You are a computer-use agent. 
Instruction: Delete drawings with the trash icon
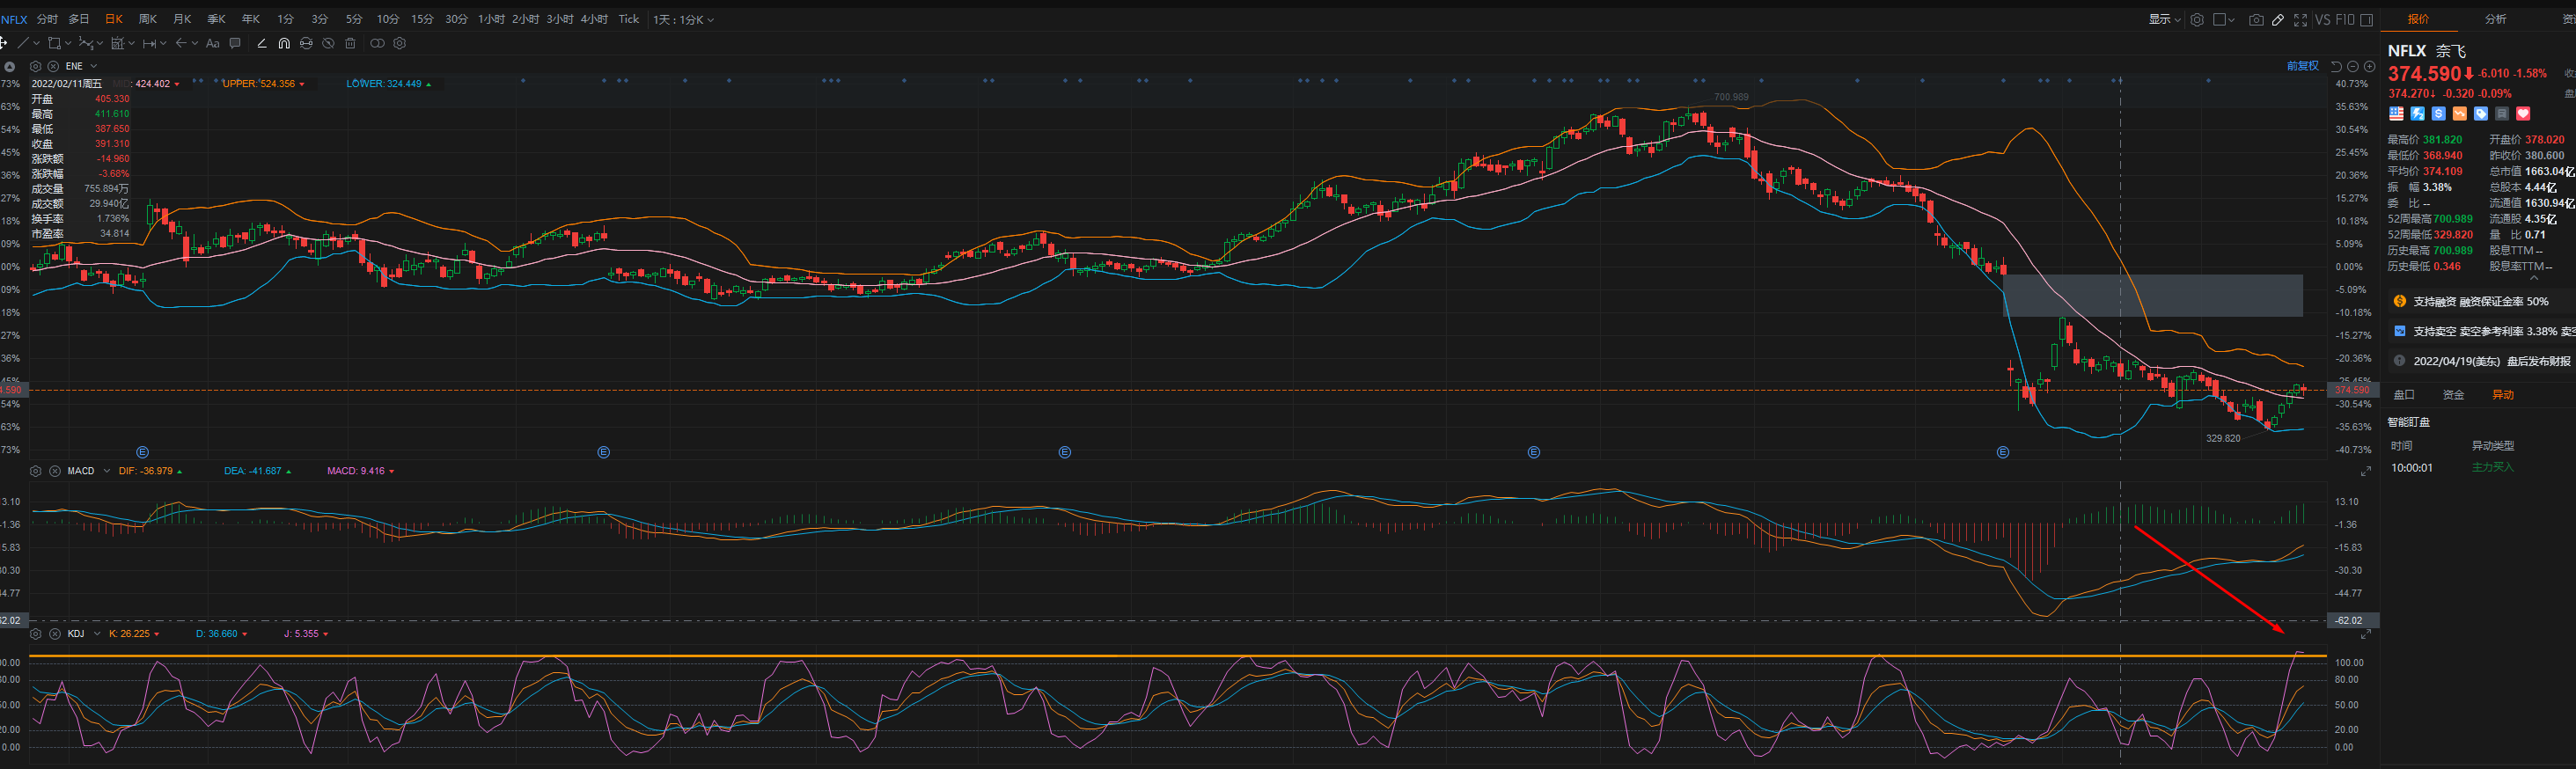click(x=350, y=43)
